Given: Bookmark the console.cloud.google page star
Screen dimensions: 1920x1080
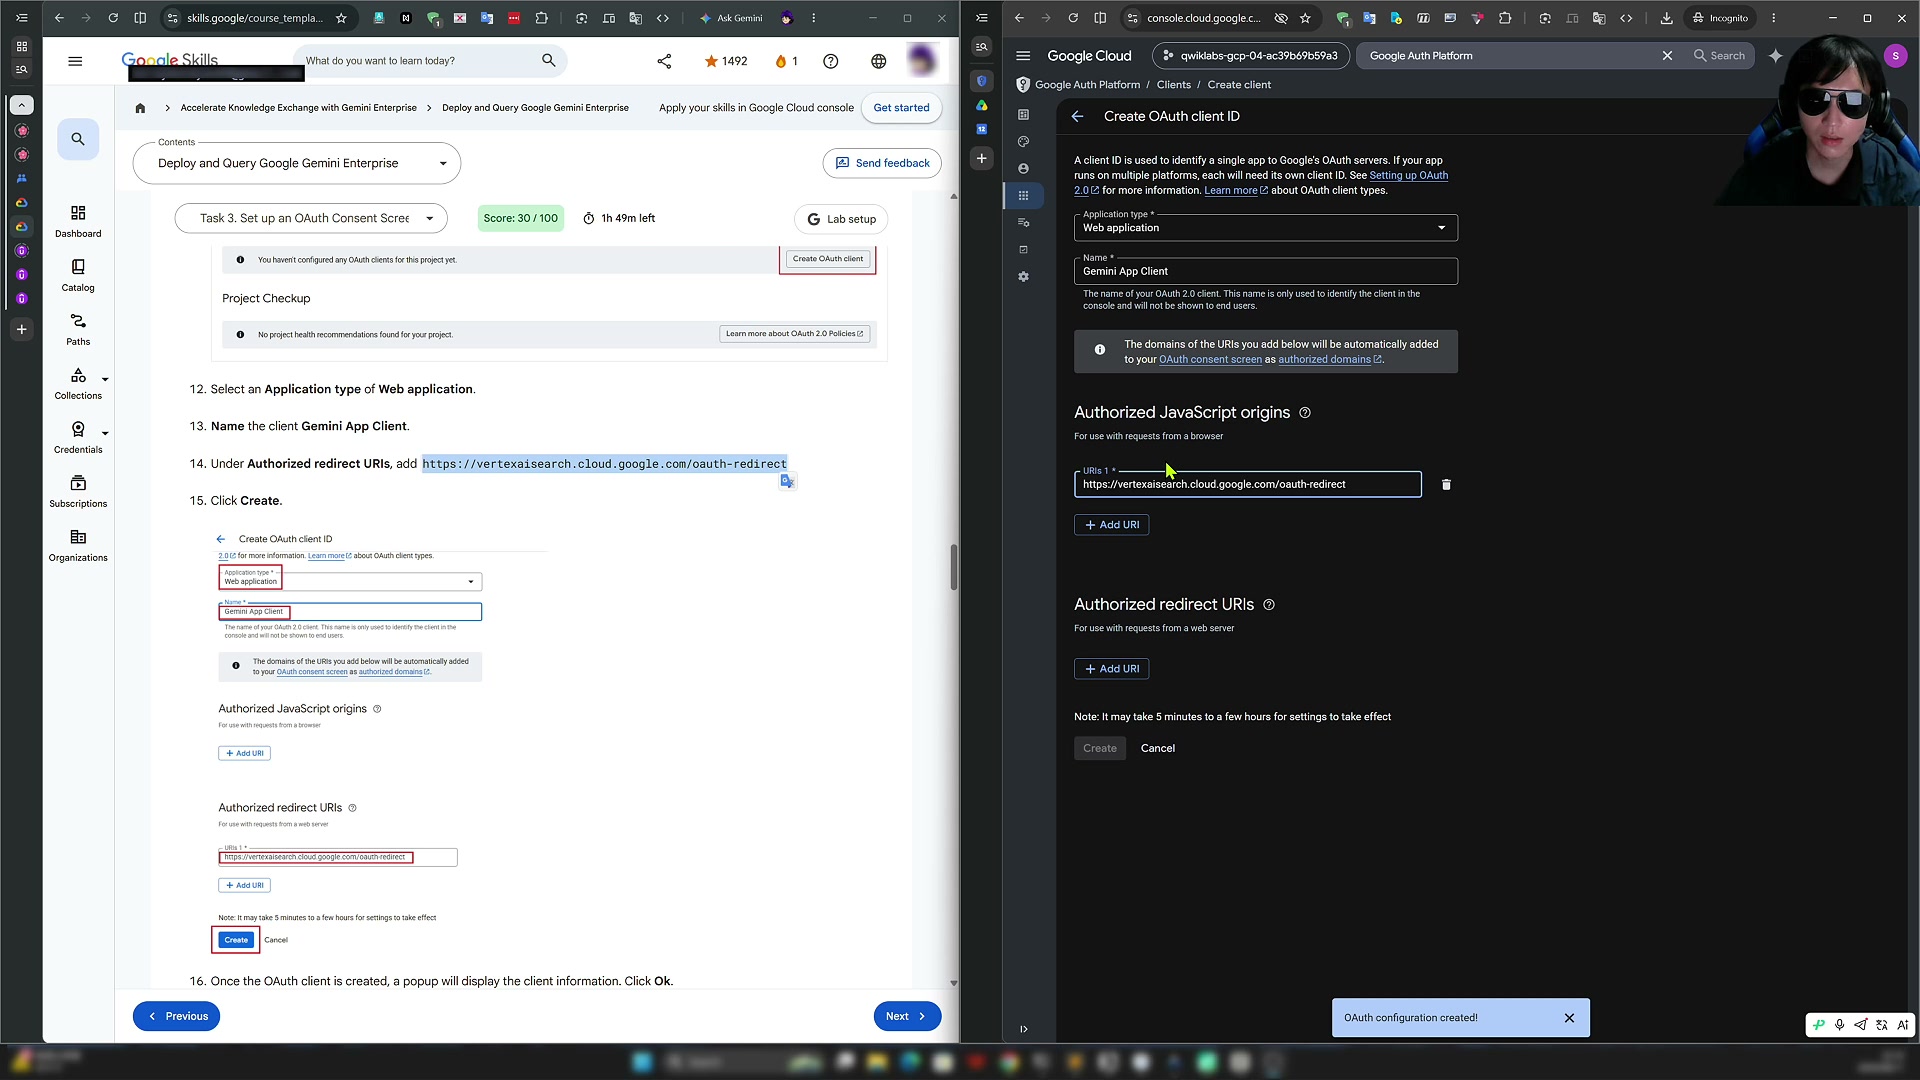Looking at the screenshot, I should point(1305,18).
